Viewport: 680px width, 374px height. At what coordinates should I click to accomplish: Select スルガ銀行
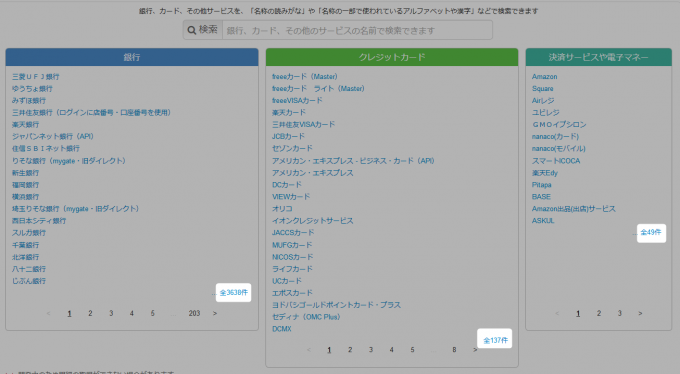(x=29, y=233)
